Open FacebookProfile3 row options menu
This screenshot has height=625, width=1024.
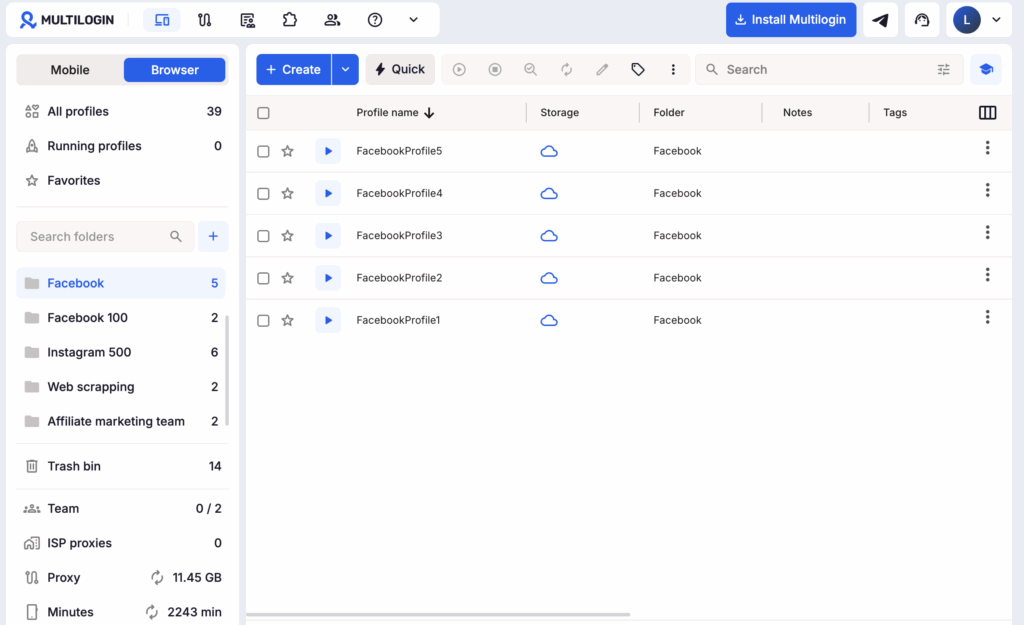[987, 232]
